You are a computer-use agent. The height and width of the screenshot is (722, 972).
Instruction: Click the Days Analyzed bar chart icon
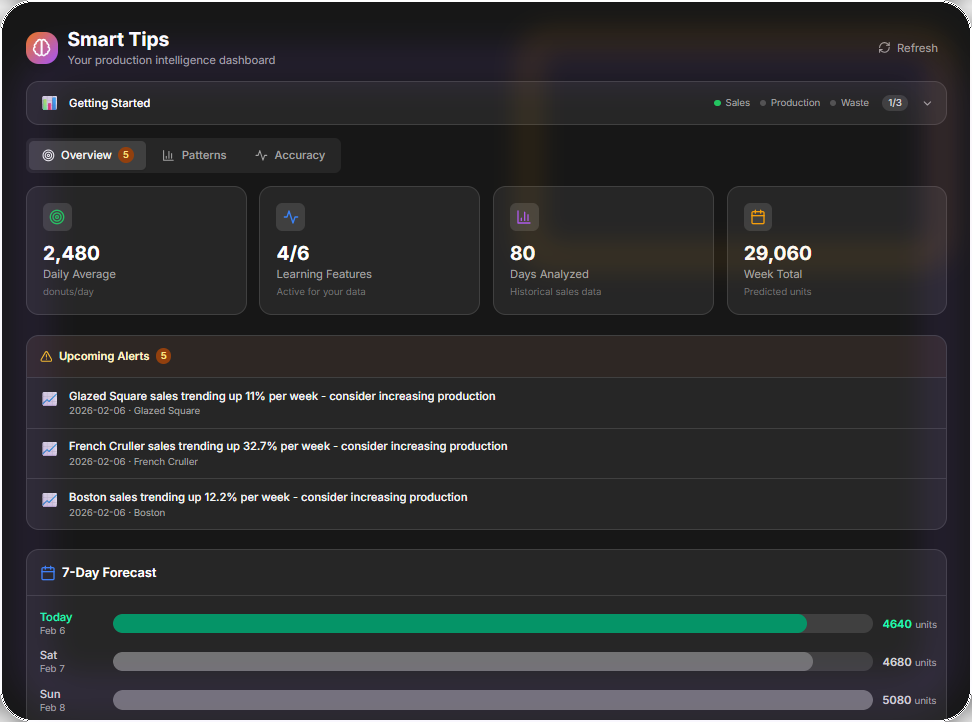(524, 217)
